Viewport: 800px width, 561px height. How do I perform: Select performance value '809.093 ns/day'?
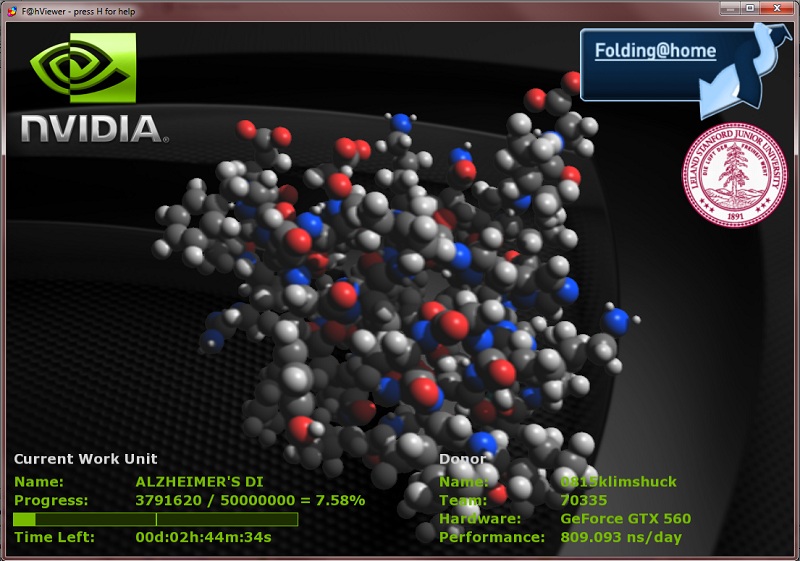pos(621,537)
